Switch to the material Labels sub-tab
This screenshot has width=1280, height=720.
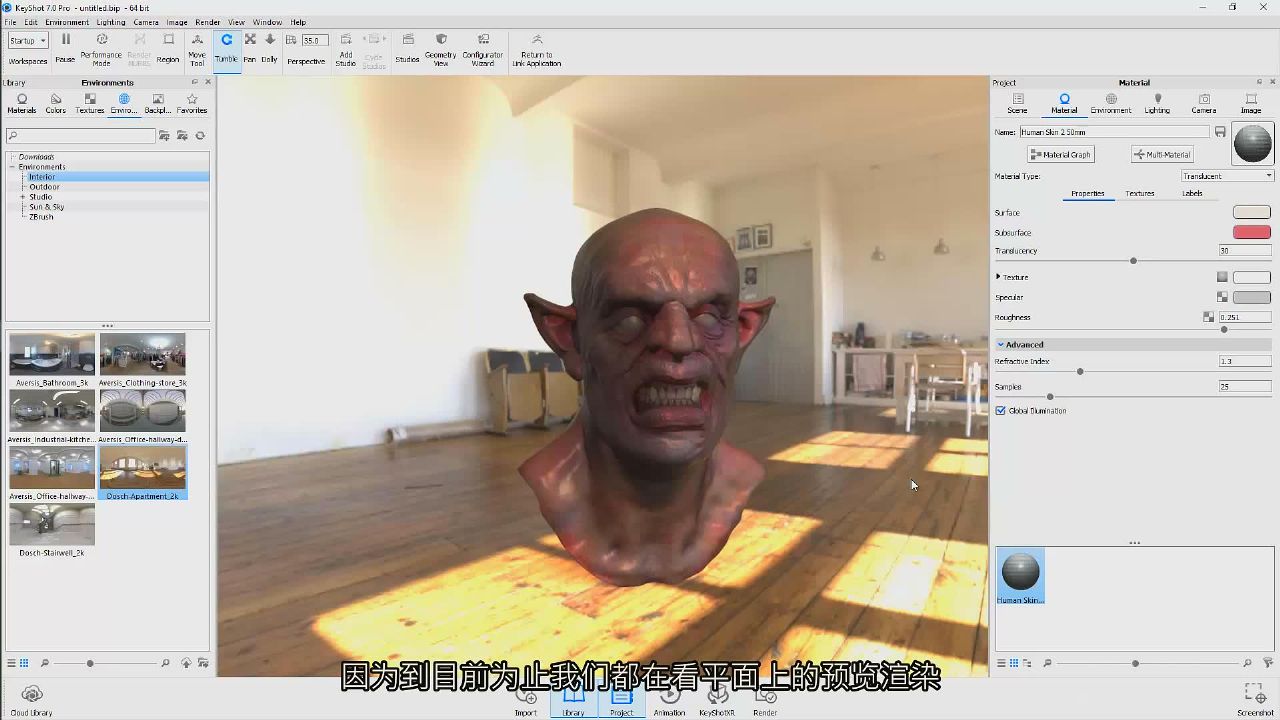1192,193
